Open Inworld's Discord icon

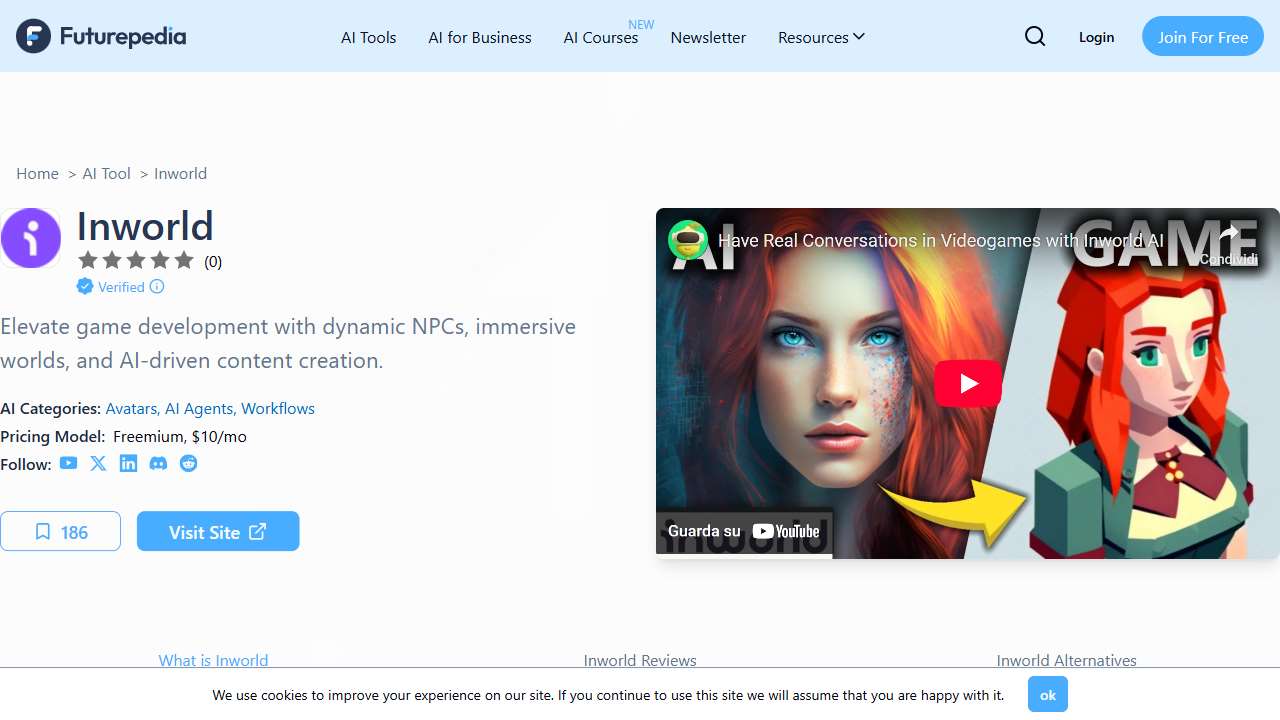[x=158, y=463]
